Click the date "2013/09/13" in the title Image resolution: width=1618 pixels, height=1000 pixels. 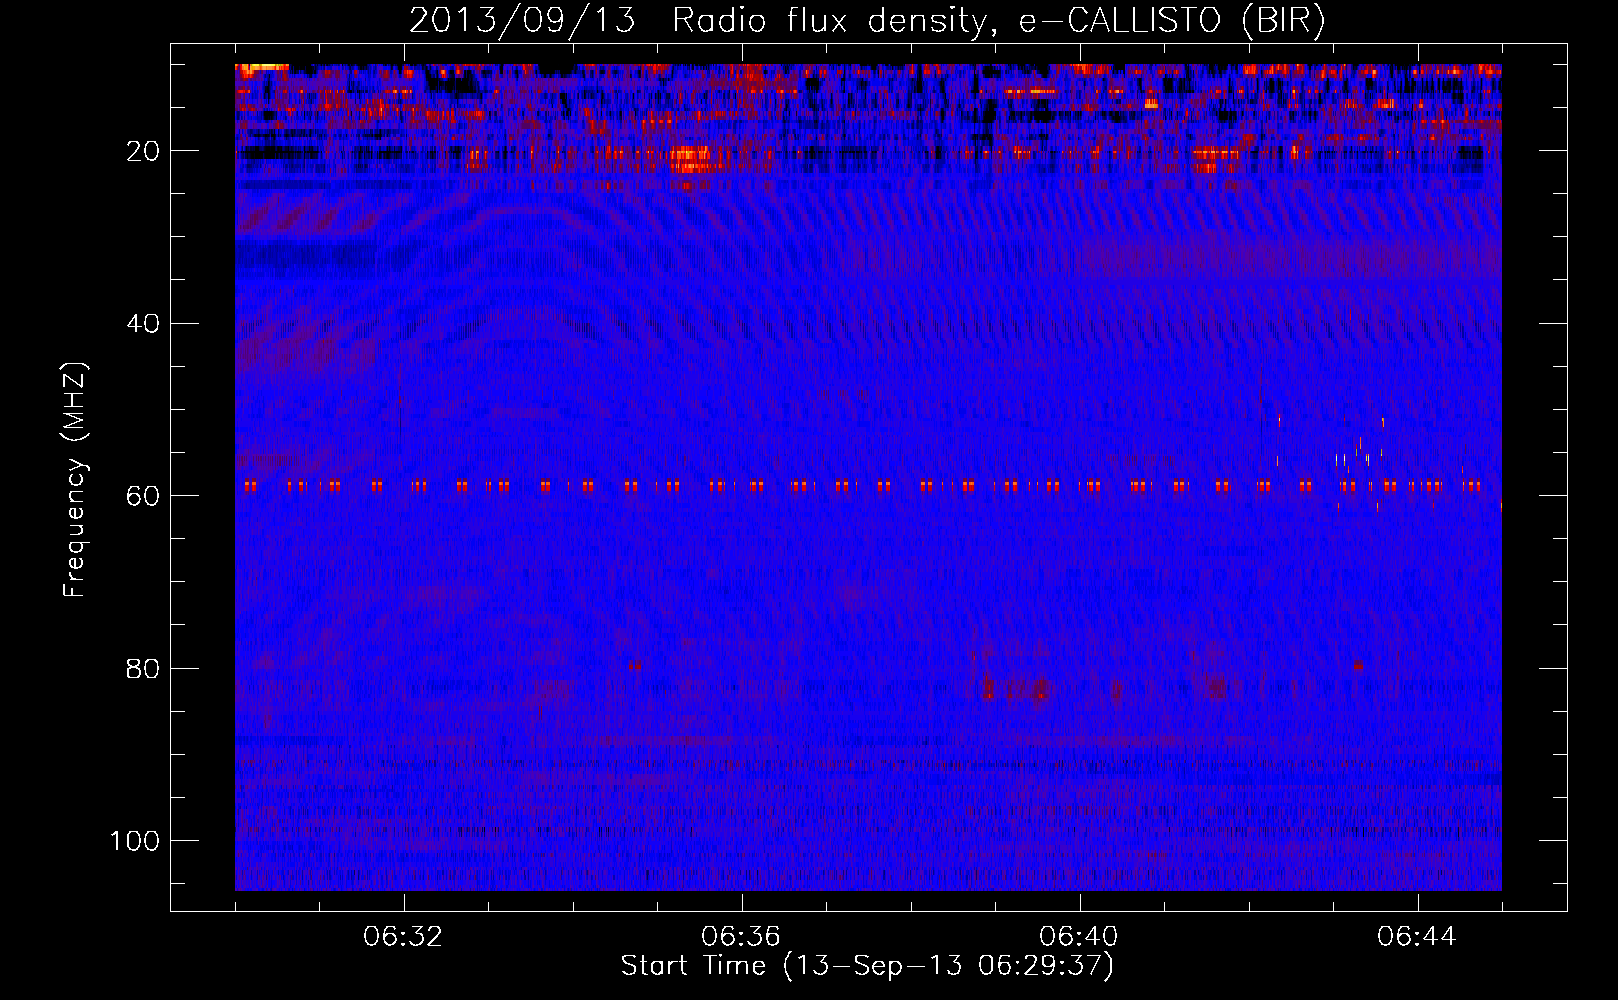522,21
